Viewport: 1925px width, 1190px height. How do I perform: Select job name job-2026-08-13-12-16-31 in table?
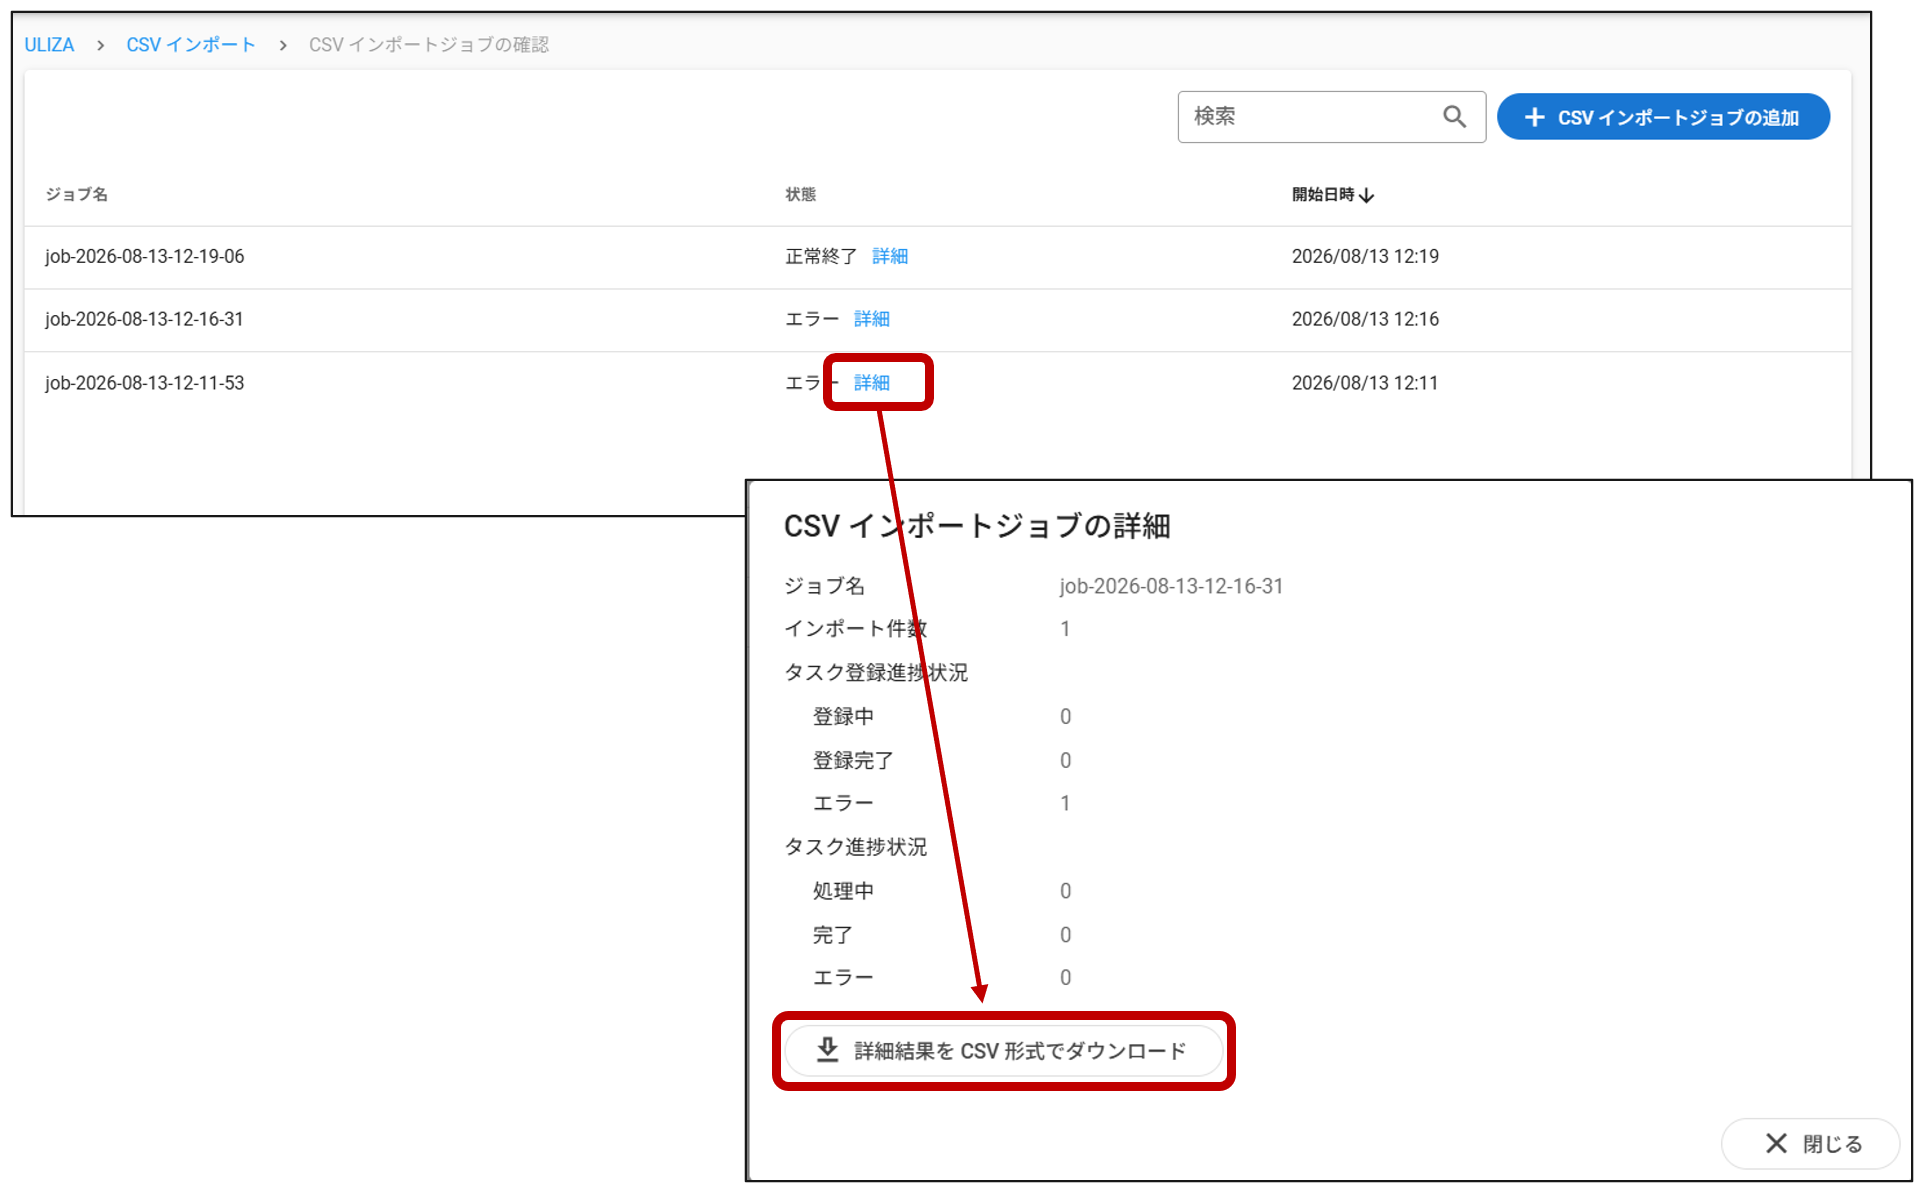click(x=144, y=319)
